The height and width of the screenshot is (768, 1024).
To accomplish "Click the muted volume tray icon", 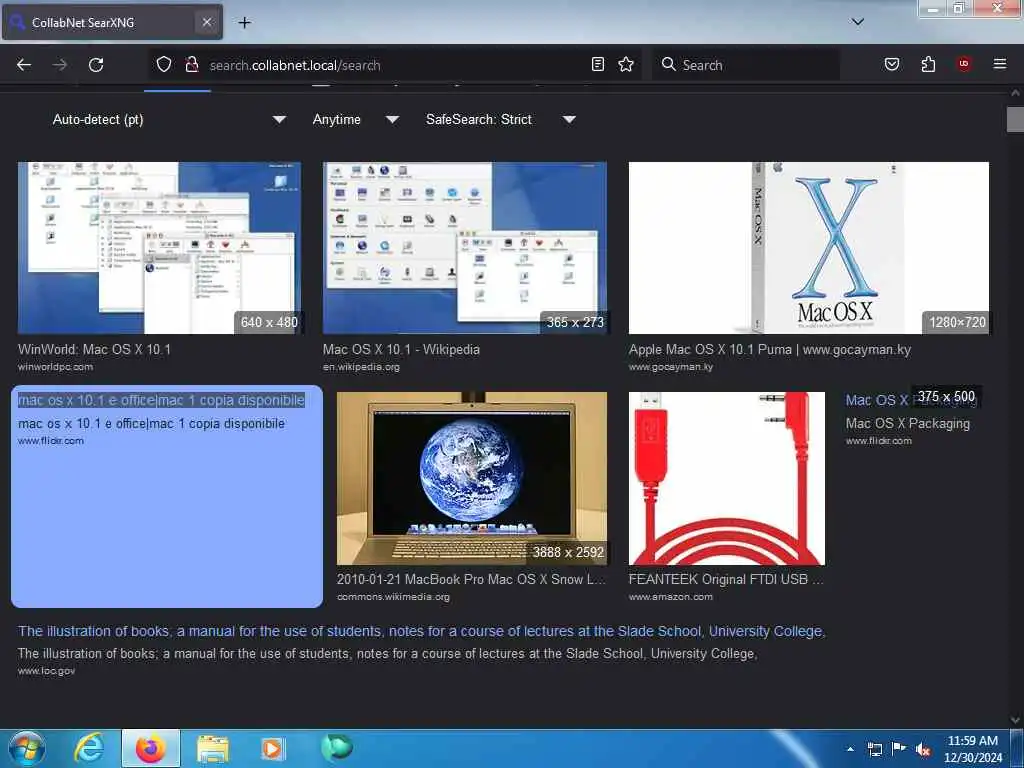I will [x=923, y=750].
